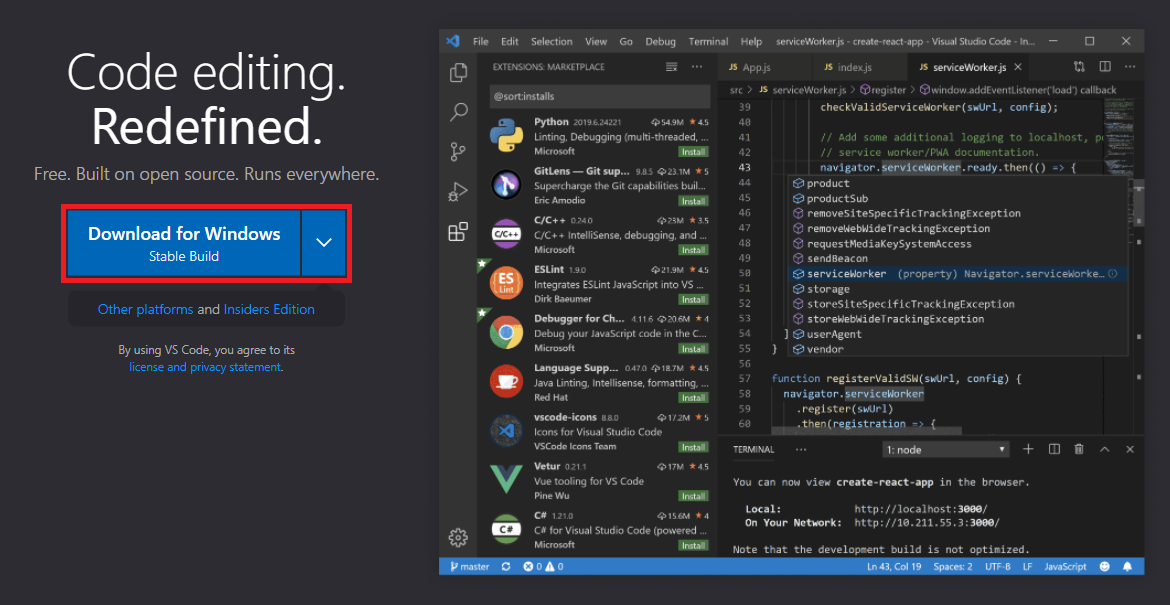Open Help menu
The image size is (1170, 605).
pos(751,42)
